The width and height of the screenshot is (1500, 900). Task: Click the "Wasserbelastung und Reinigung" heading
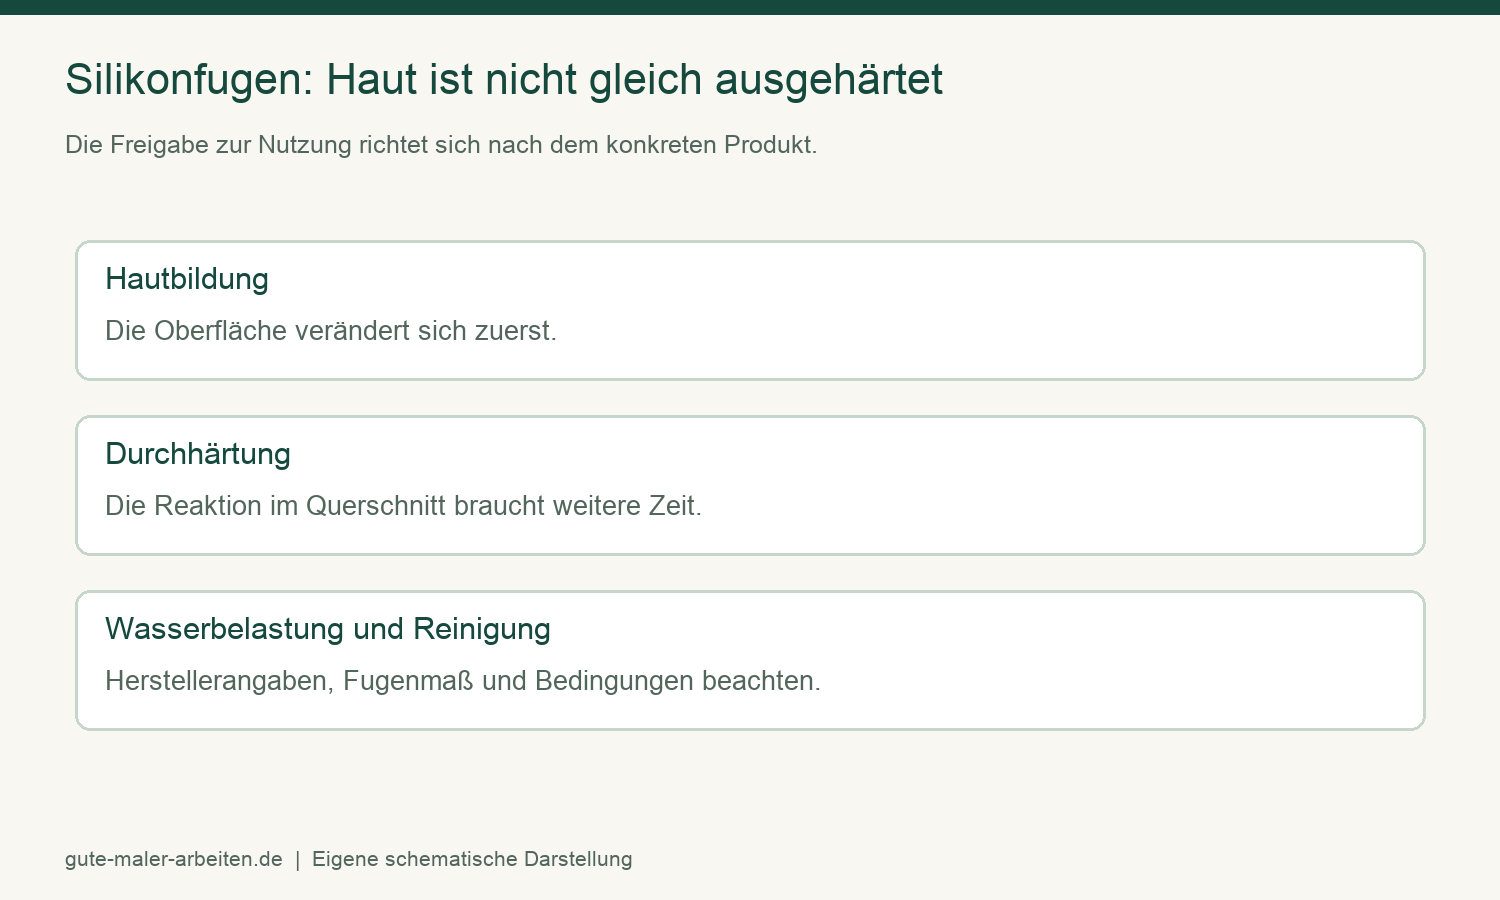328,629
